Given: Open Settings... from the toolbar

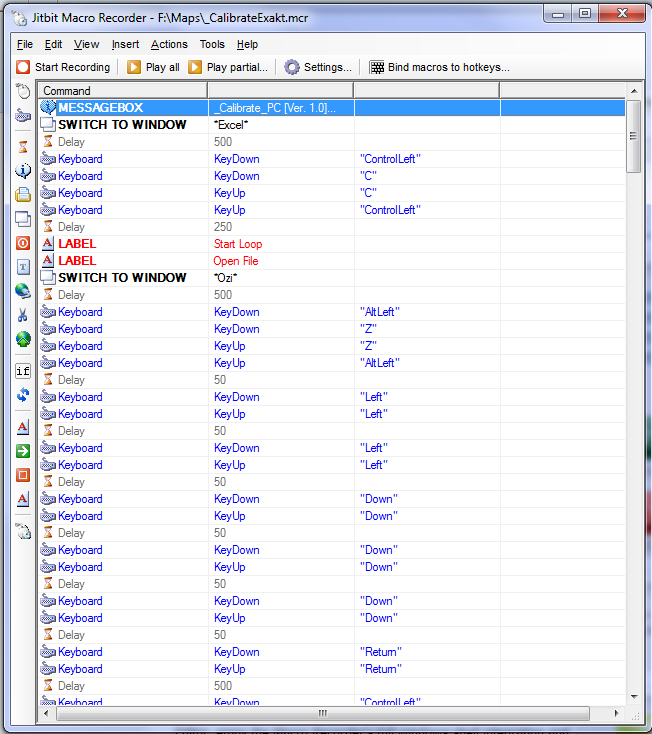Looking at the screenshot, I should (x=318, y=67).
